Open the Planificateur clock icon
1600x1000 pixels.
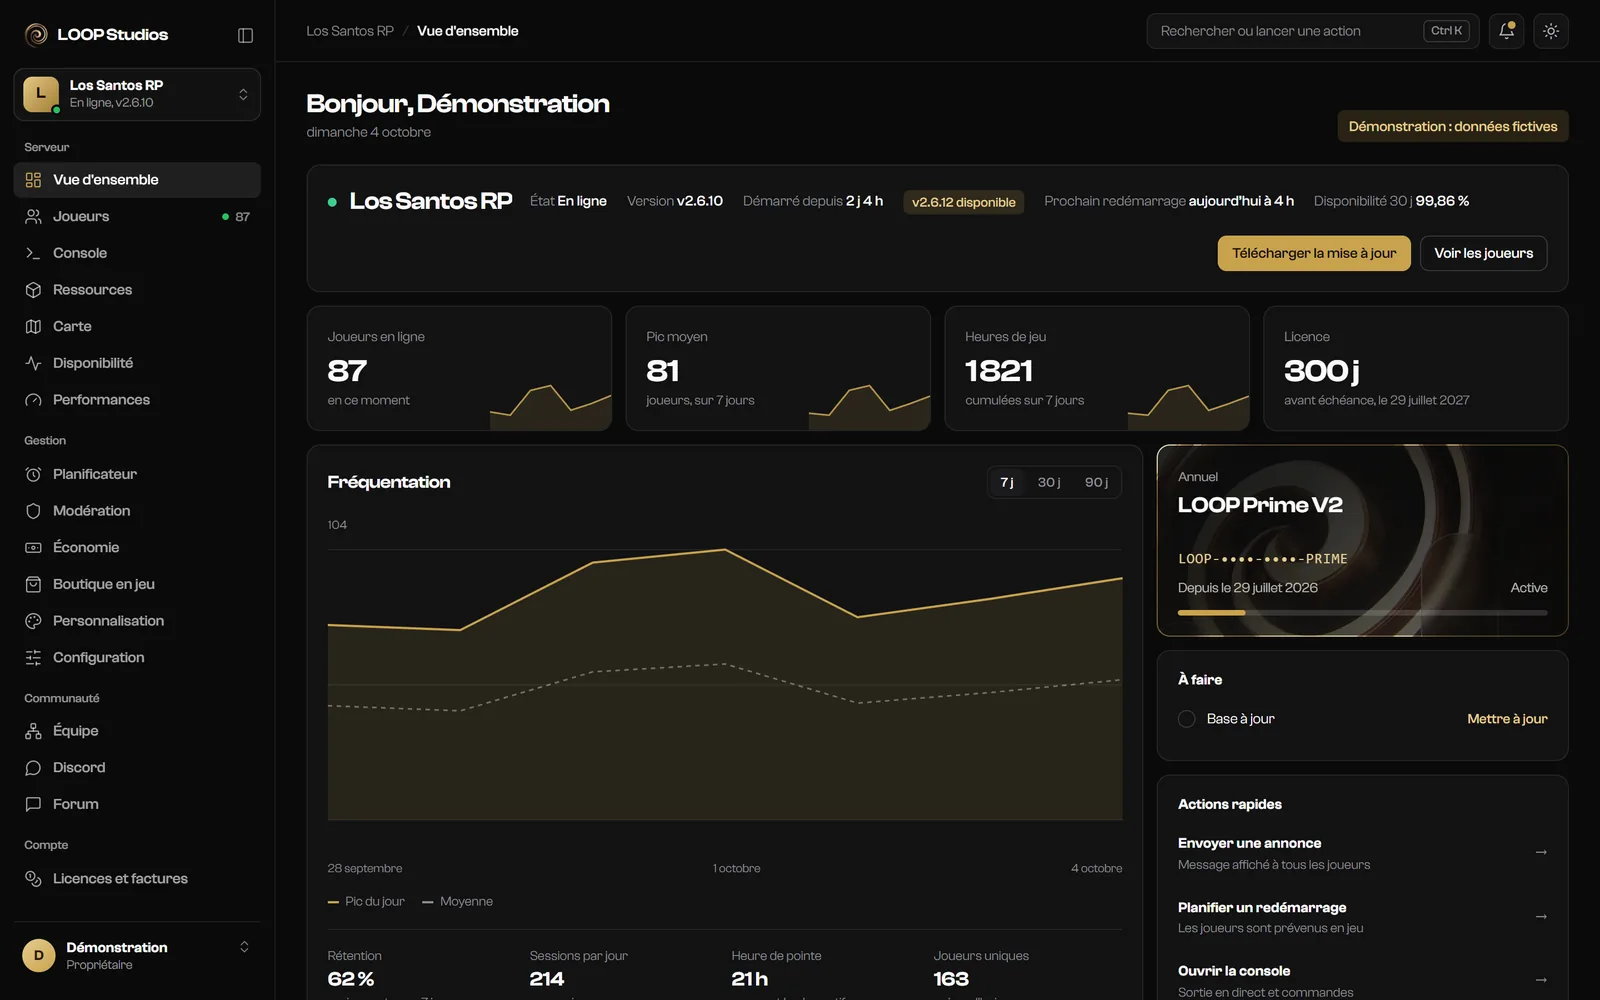click(33, 474)
